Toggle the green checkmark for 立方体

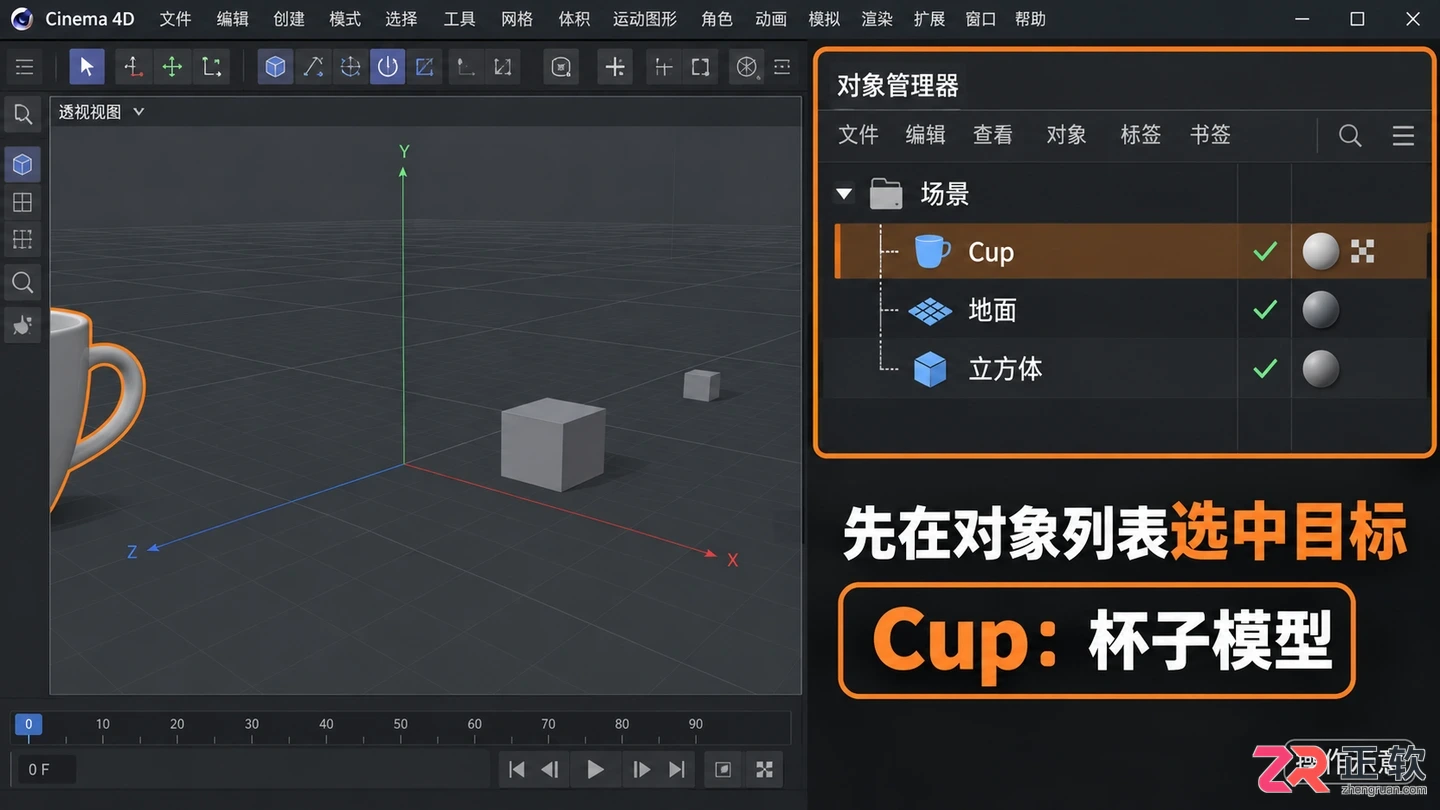(x=1265, y=369)
